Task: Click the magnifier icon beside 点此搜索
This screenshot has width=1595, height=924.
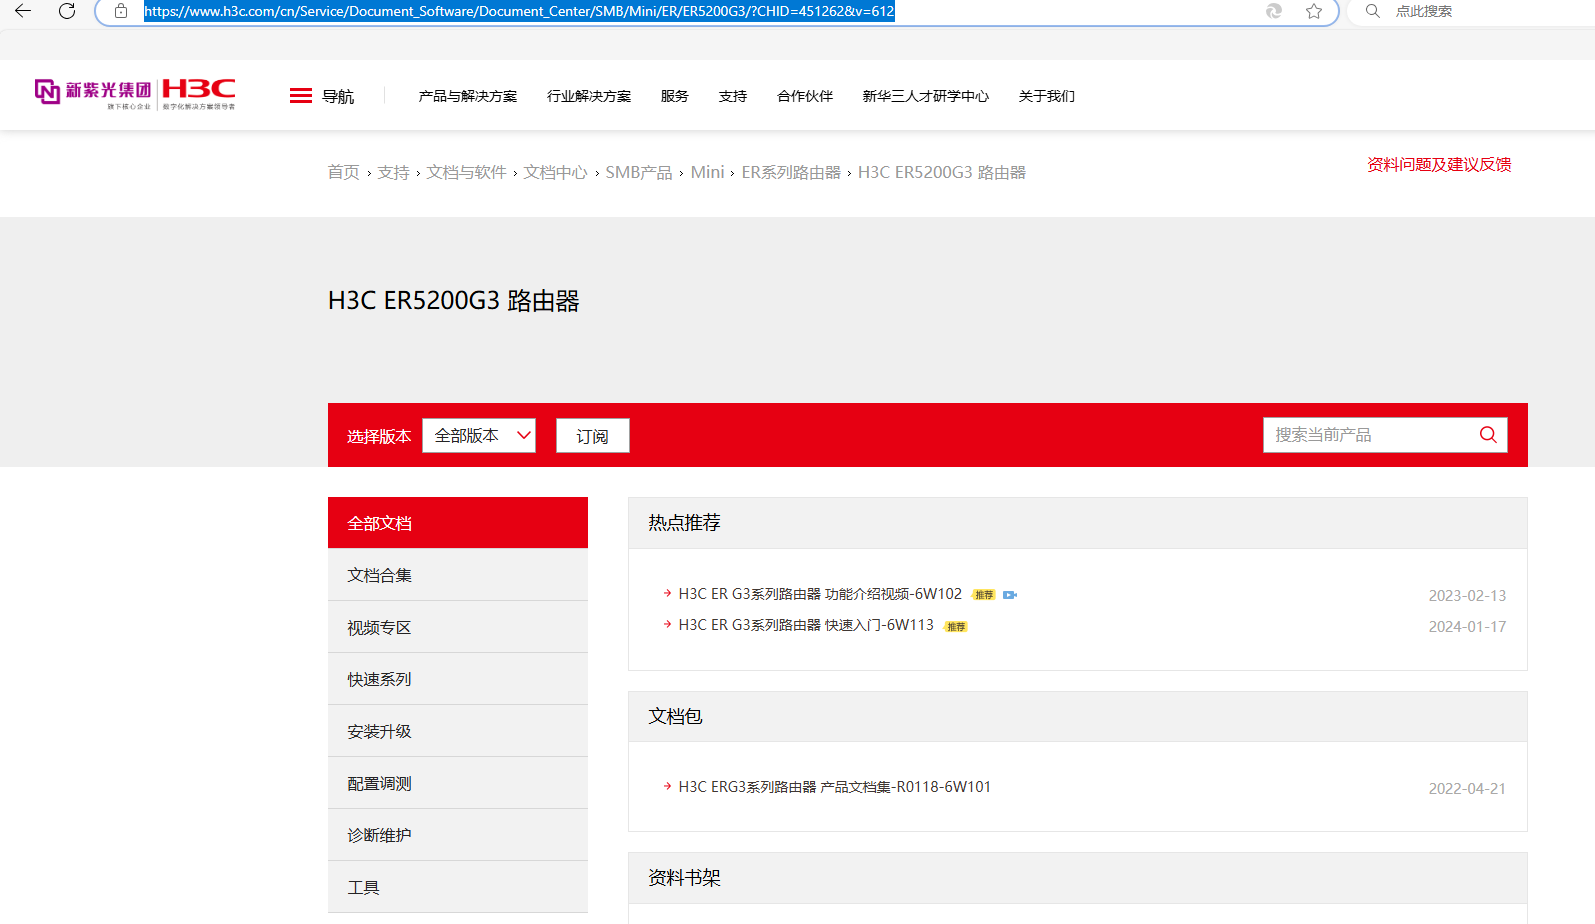Action: 1373,11
